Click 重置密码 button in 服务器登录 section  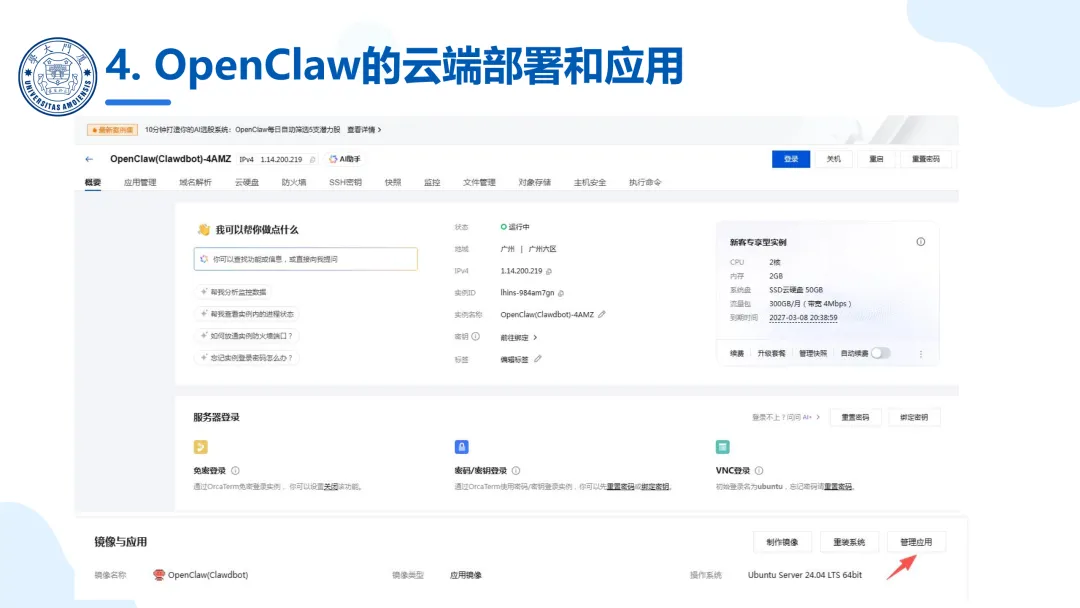[855, 417]
